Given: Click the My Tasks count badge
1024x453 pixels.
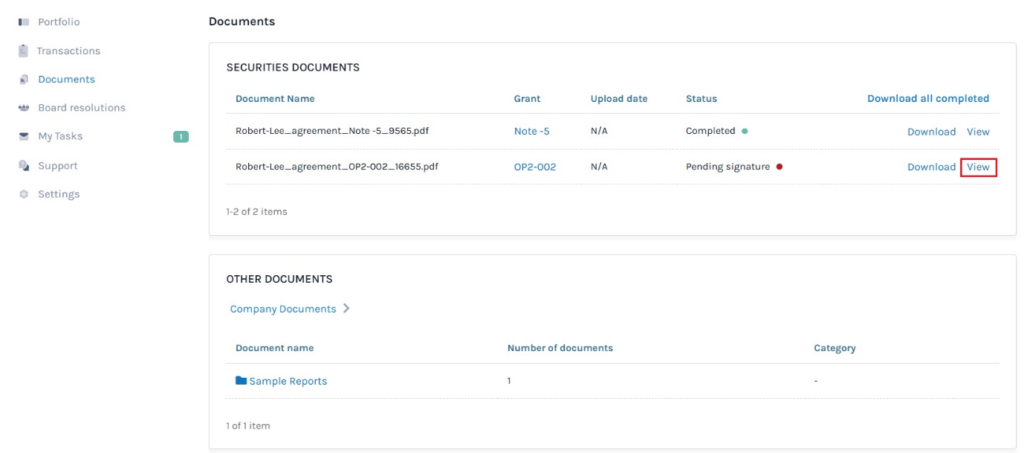Looking at the screenshot, I should pyautogui.click(x=181, y=137).
